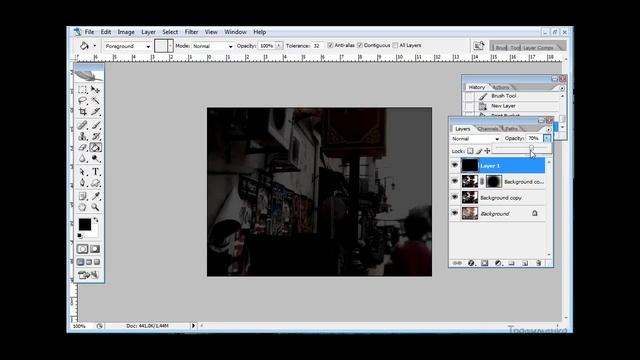The width and height of the screenshot is (640, 360).
Task: Open the File menu
Action: [x=89, y=32]
